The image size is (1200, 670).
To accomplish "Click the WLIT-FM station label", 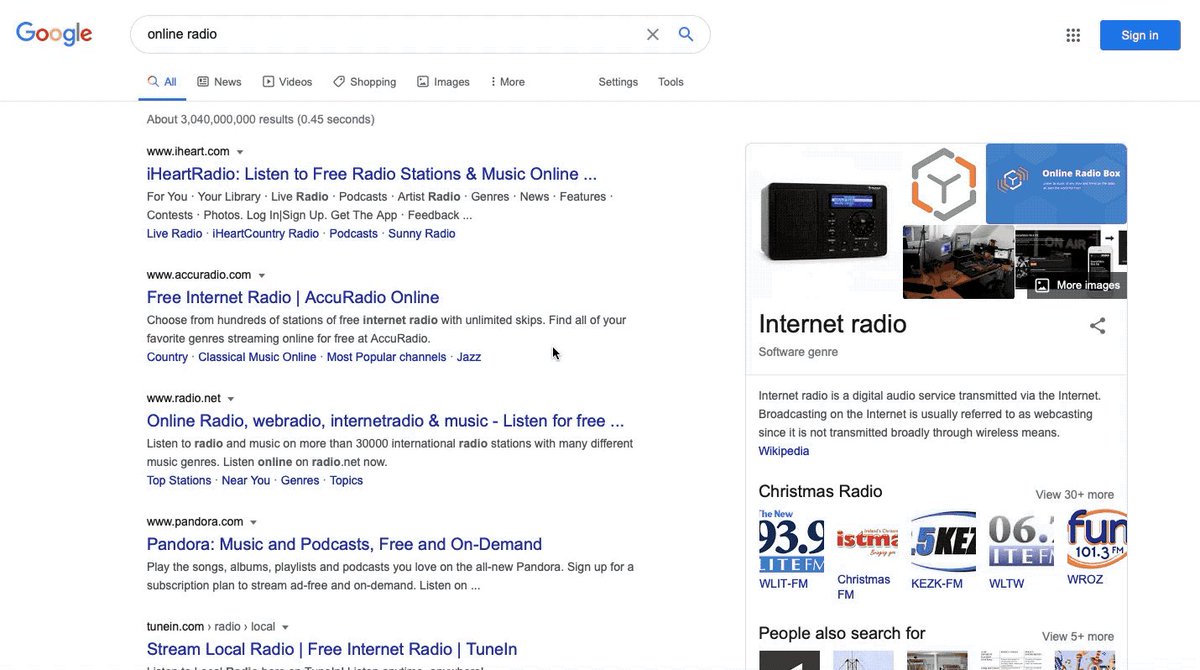I will click(783, 584).
